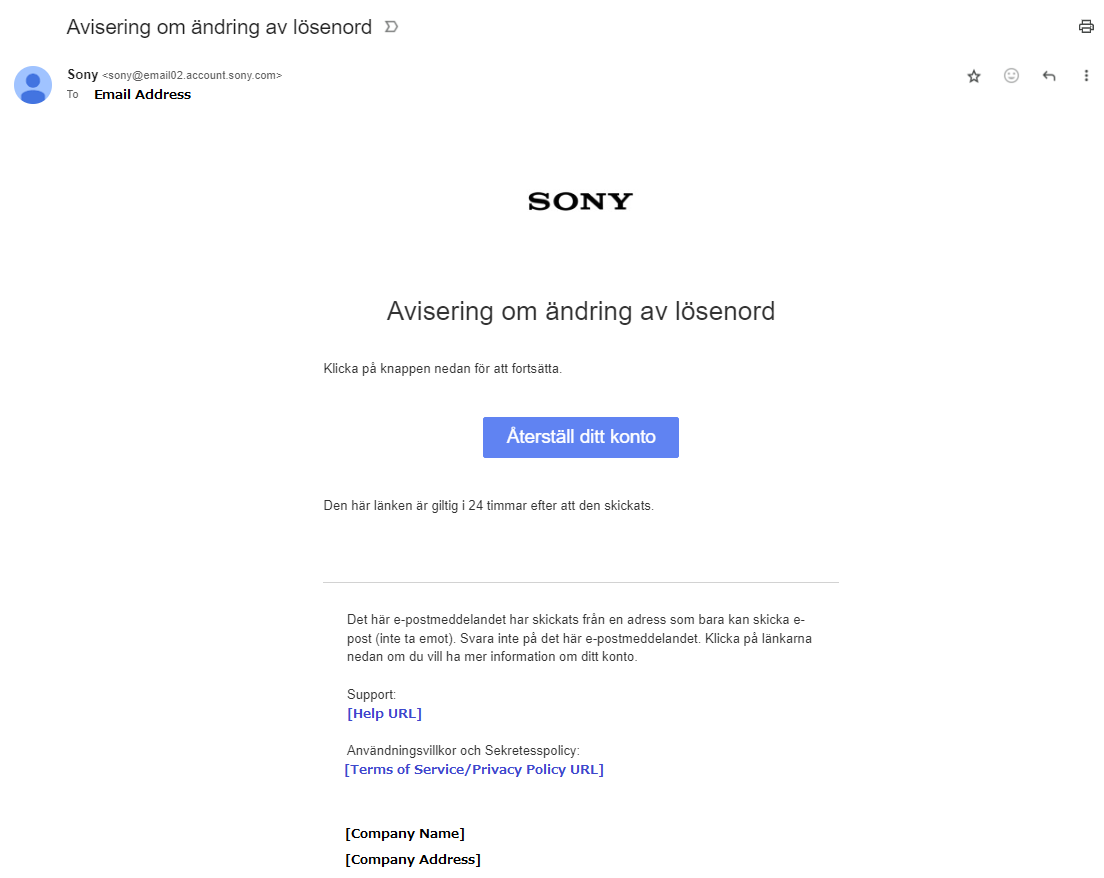Open the more options menu for this message
This screenshot has height=878, width=1104.
pyautogui.click(x=1086, y=75)
